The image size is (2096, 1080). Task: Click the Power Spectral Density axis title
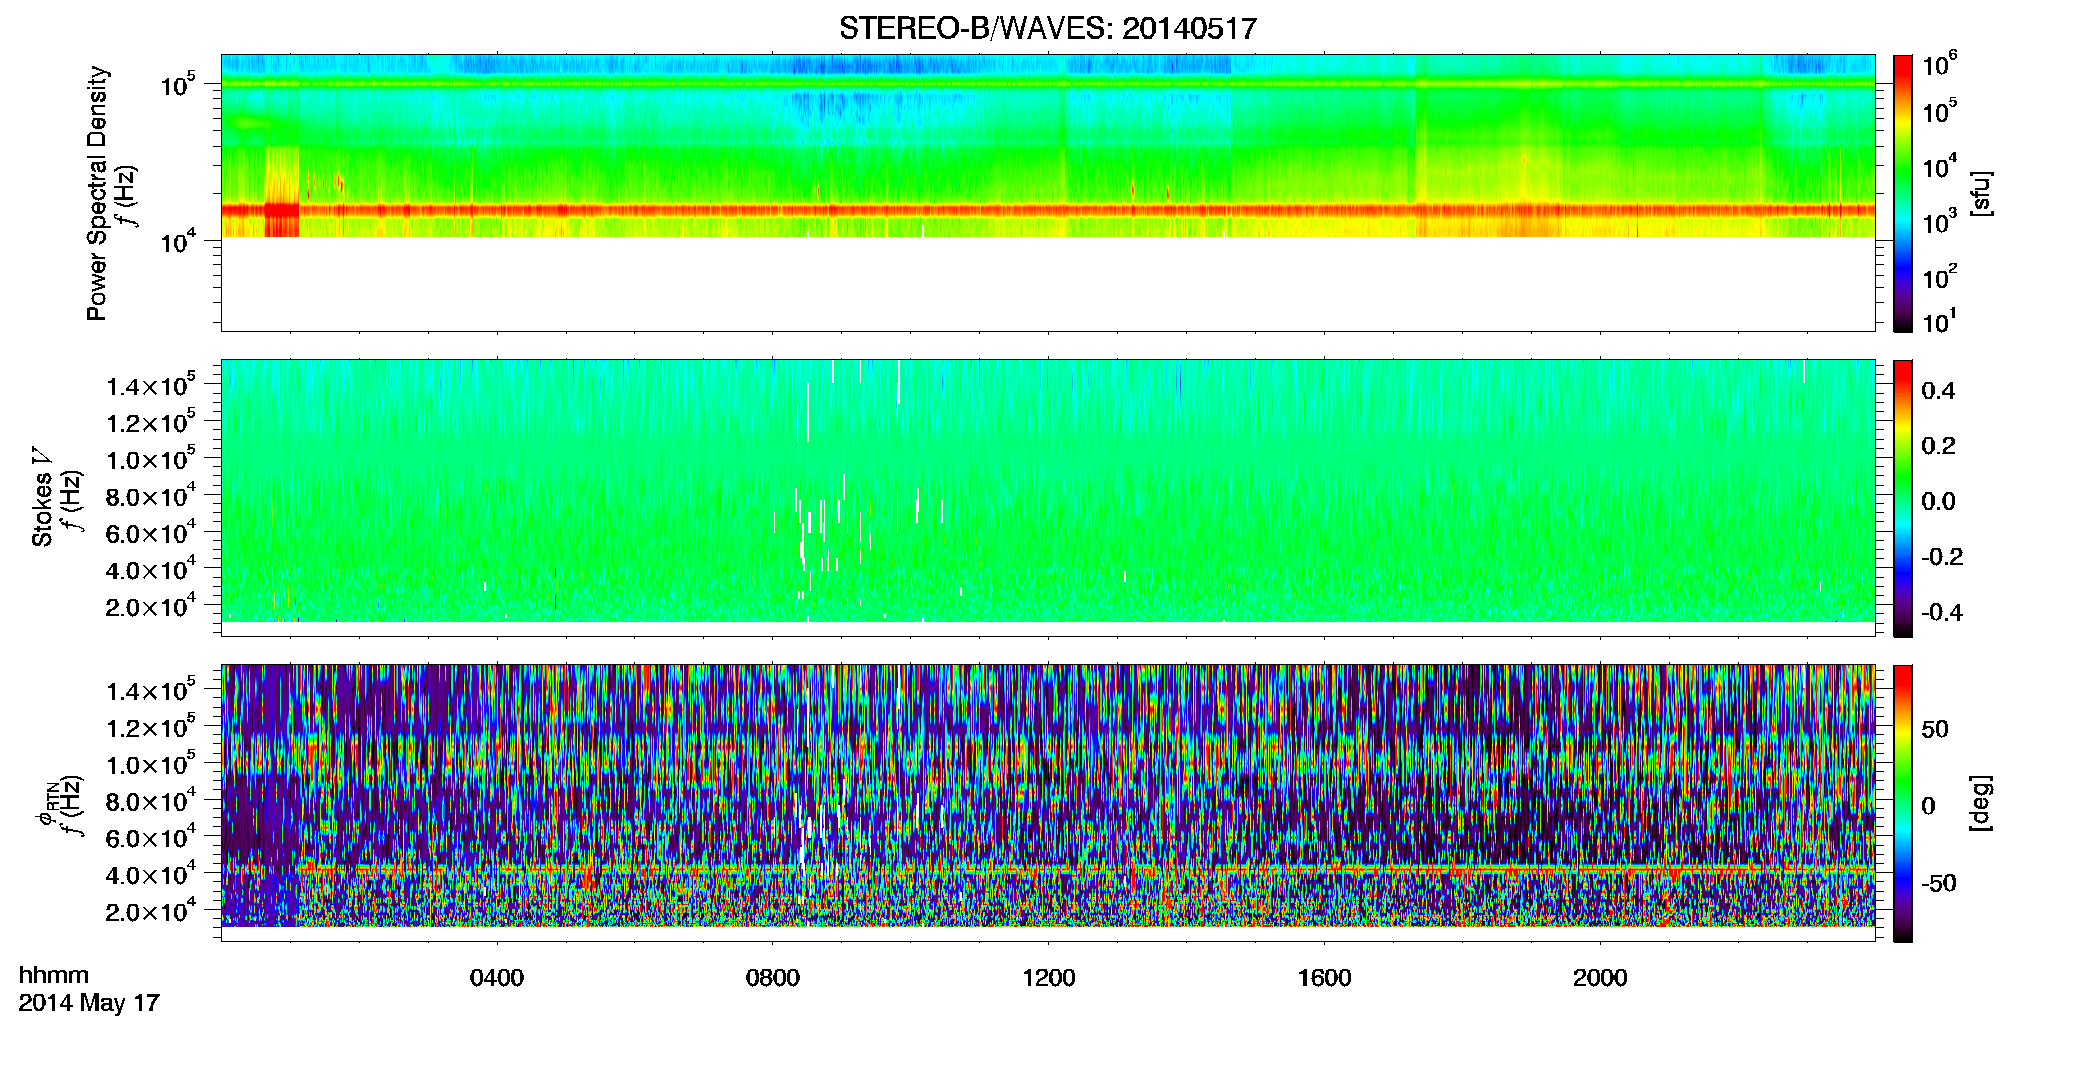(97, 193)
